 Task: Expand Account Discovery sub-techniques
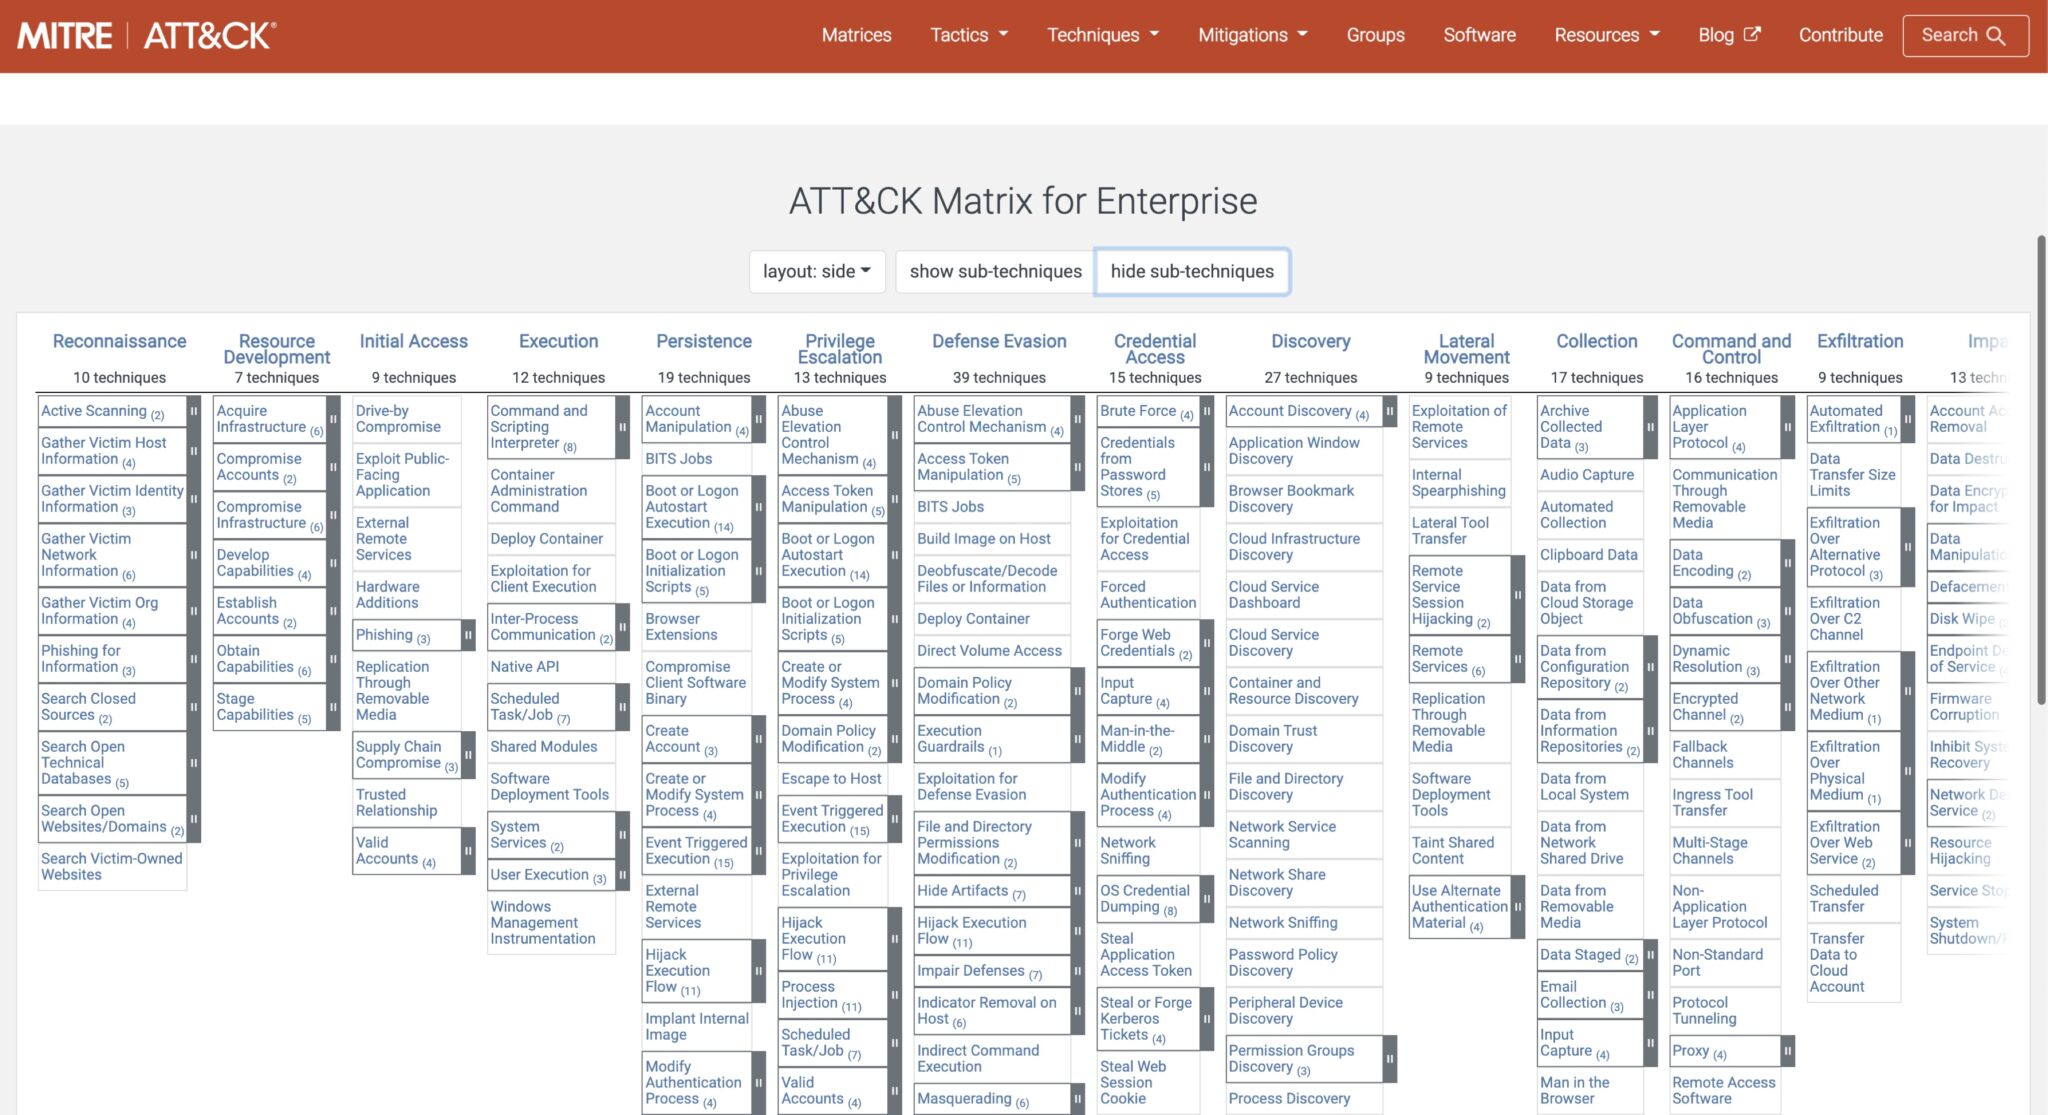click(x=1390, y=410)
